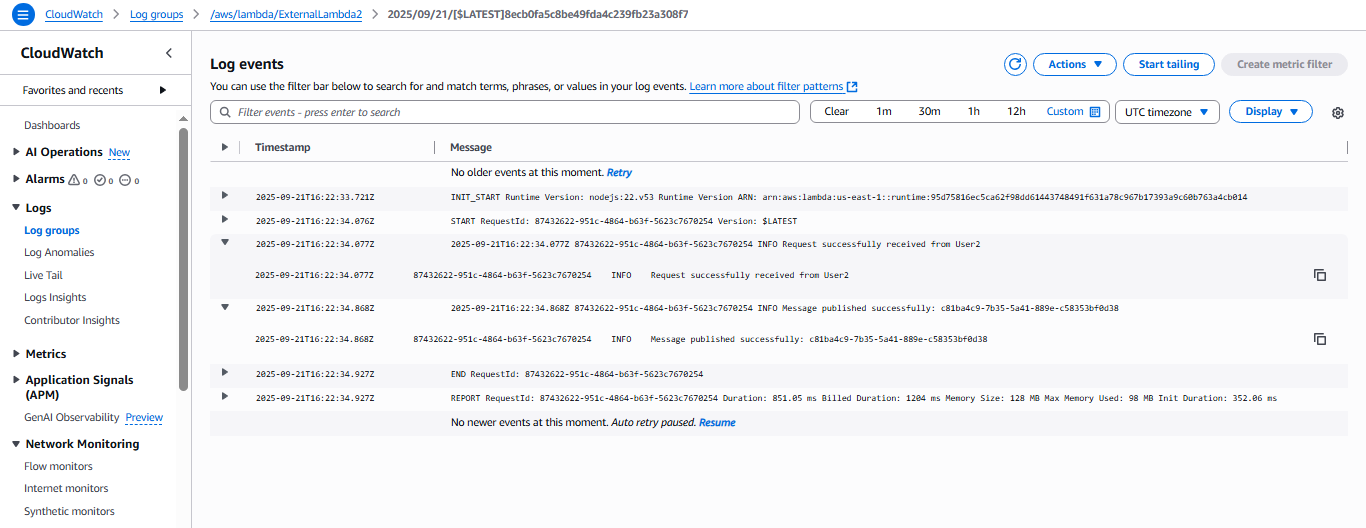The height and width of the screenshot is (528, 1366).
Task: Collapse the Logs section
Action: (16, 208)
